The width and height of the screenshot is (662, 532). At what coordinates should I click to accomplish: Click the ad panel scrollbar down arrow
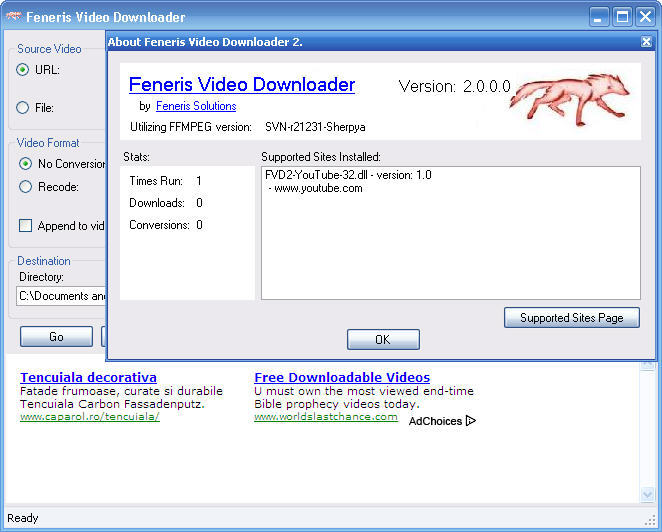pos(647,494)
